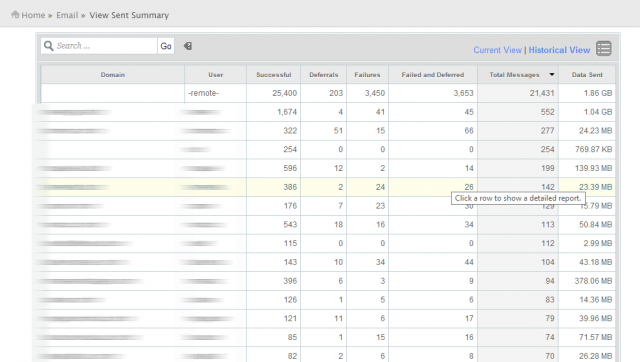Click the 552 total messages cell
This screenshot has height=362, width=640.
coord(518,112)
